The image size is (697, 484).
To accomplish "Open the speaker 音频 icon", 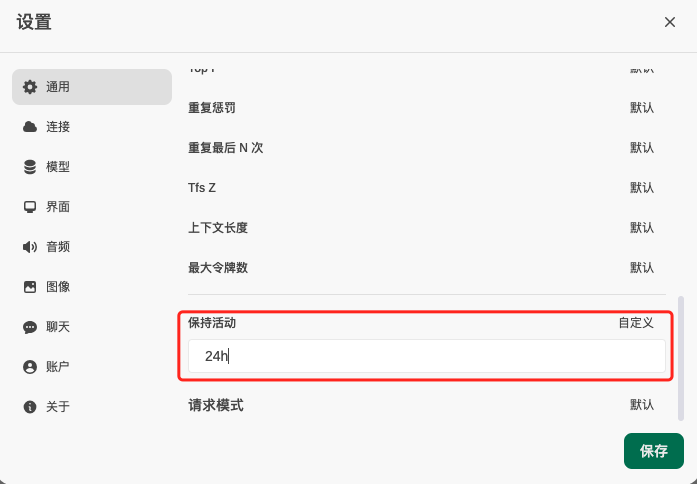I will [x=30, y=247].
